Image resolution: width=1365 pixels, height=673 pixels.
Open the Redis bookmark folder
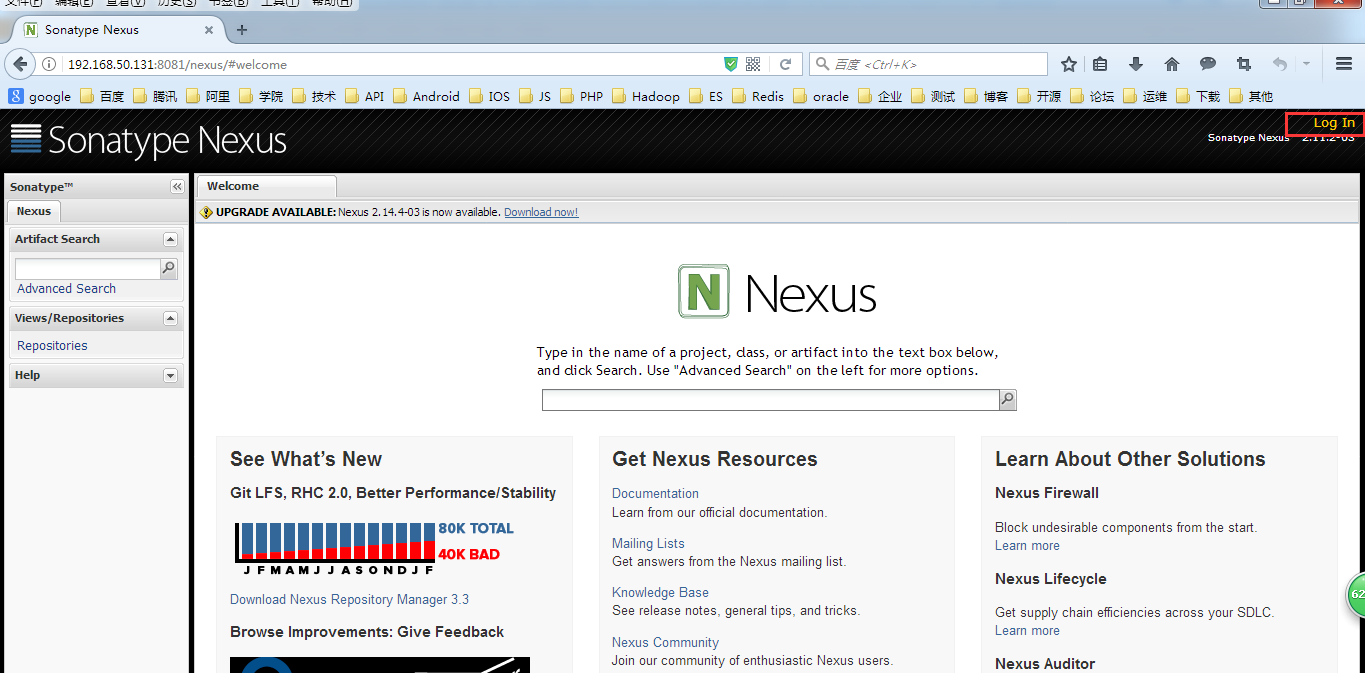(x=758, y=96)
